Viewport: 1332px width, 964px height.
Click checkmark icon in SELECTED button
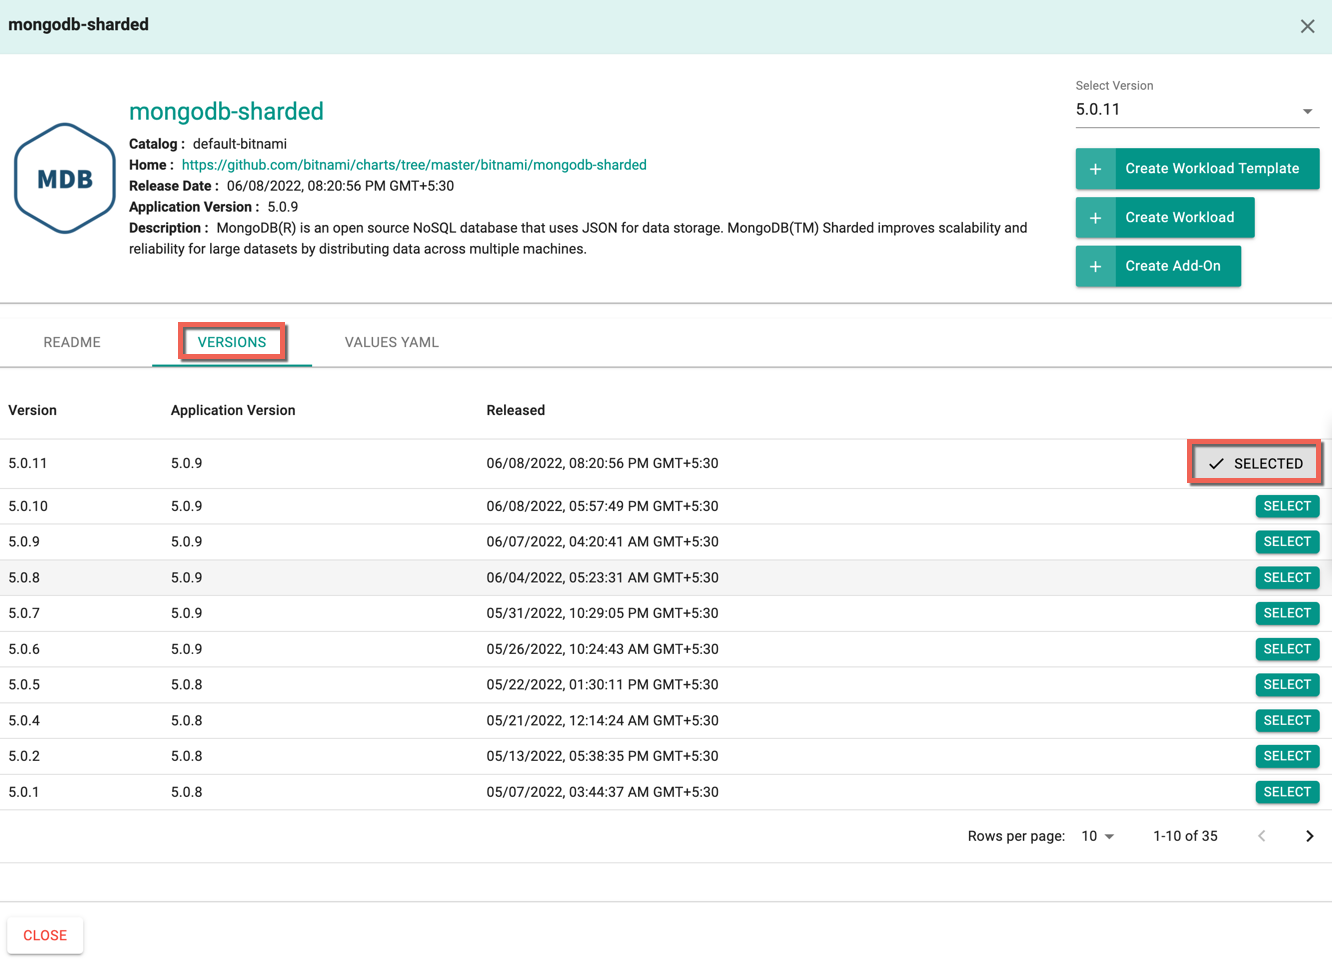pos(1216,464)
